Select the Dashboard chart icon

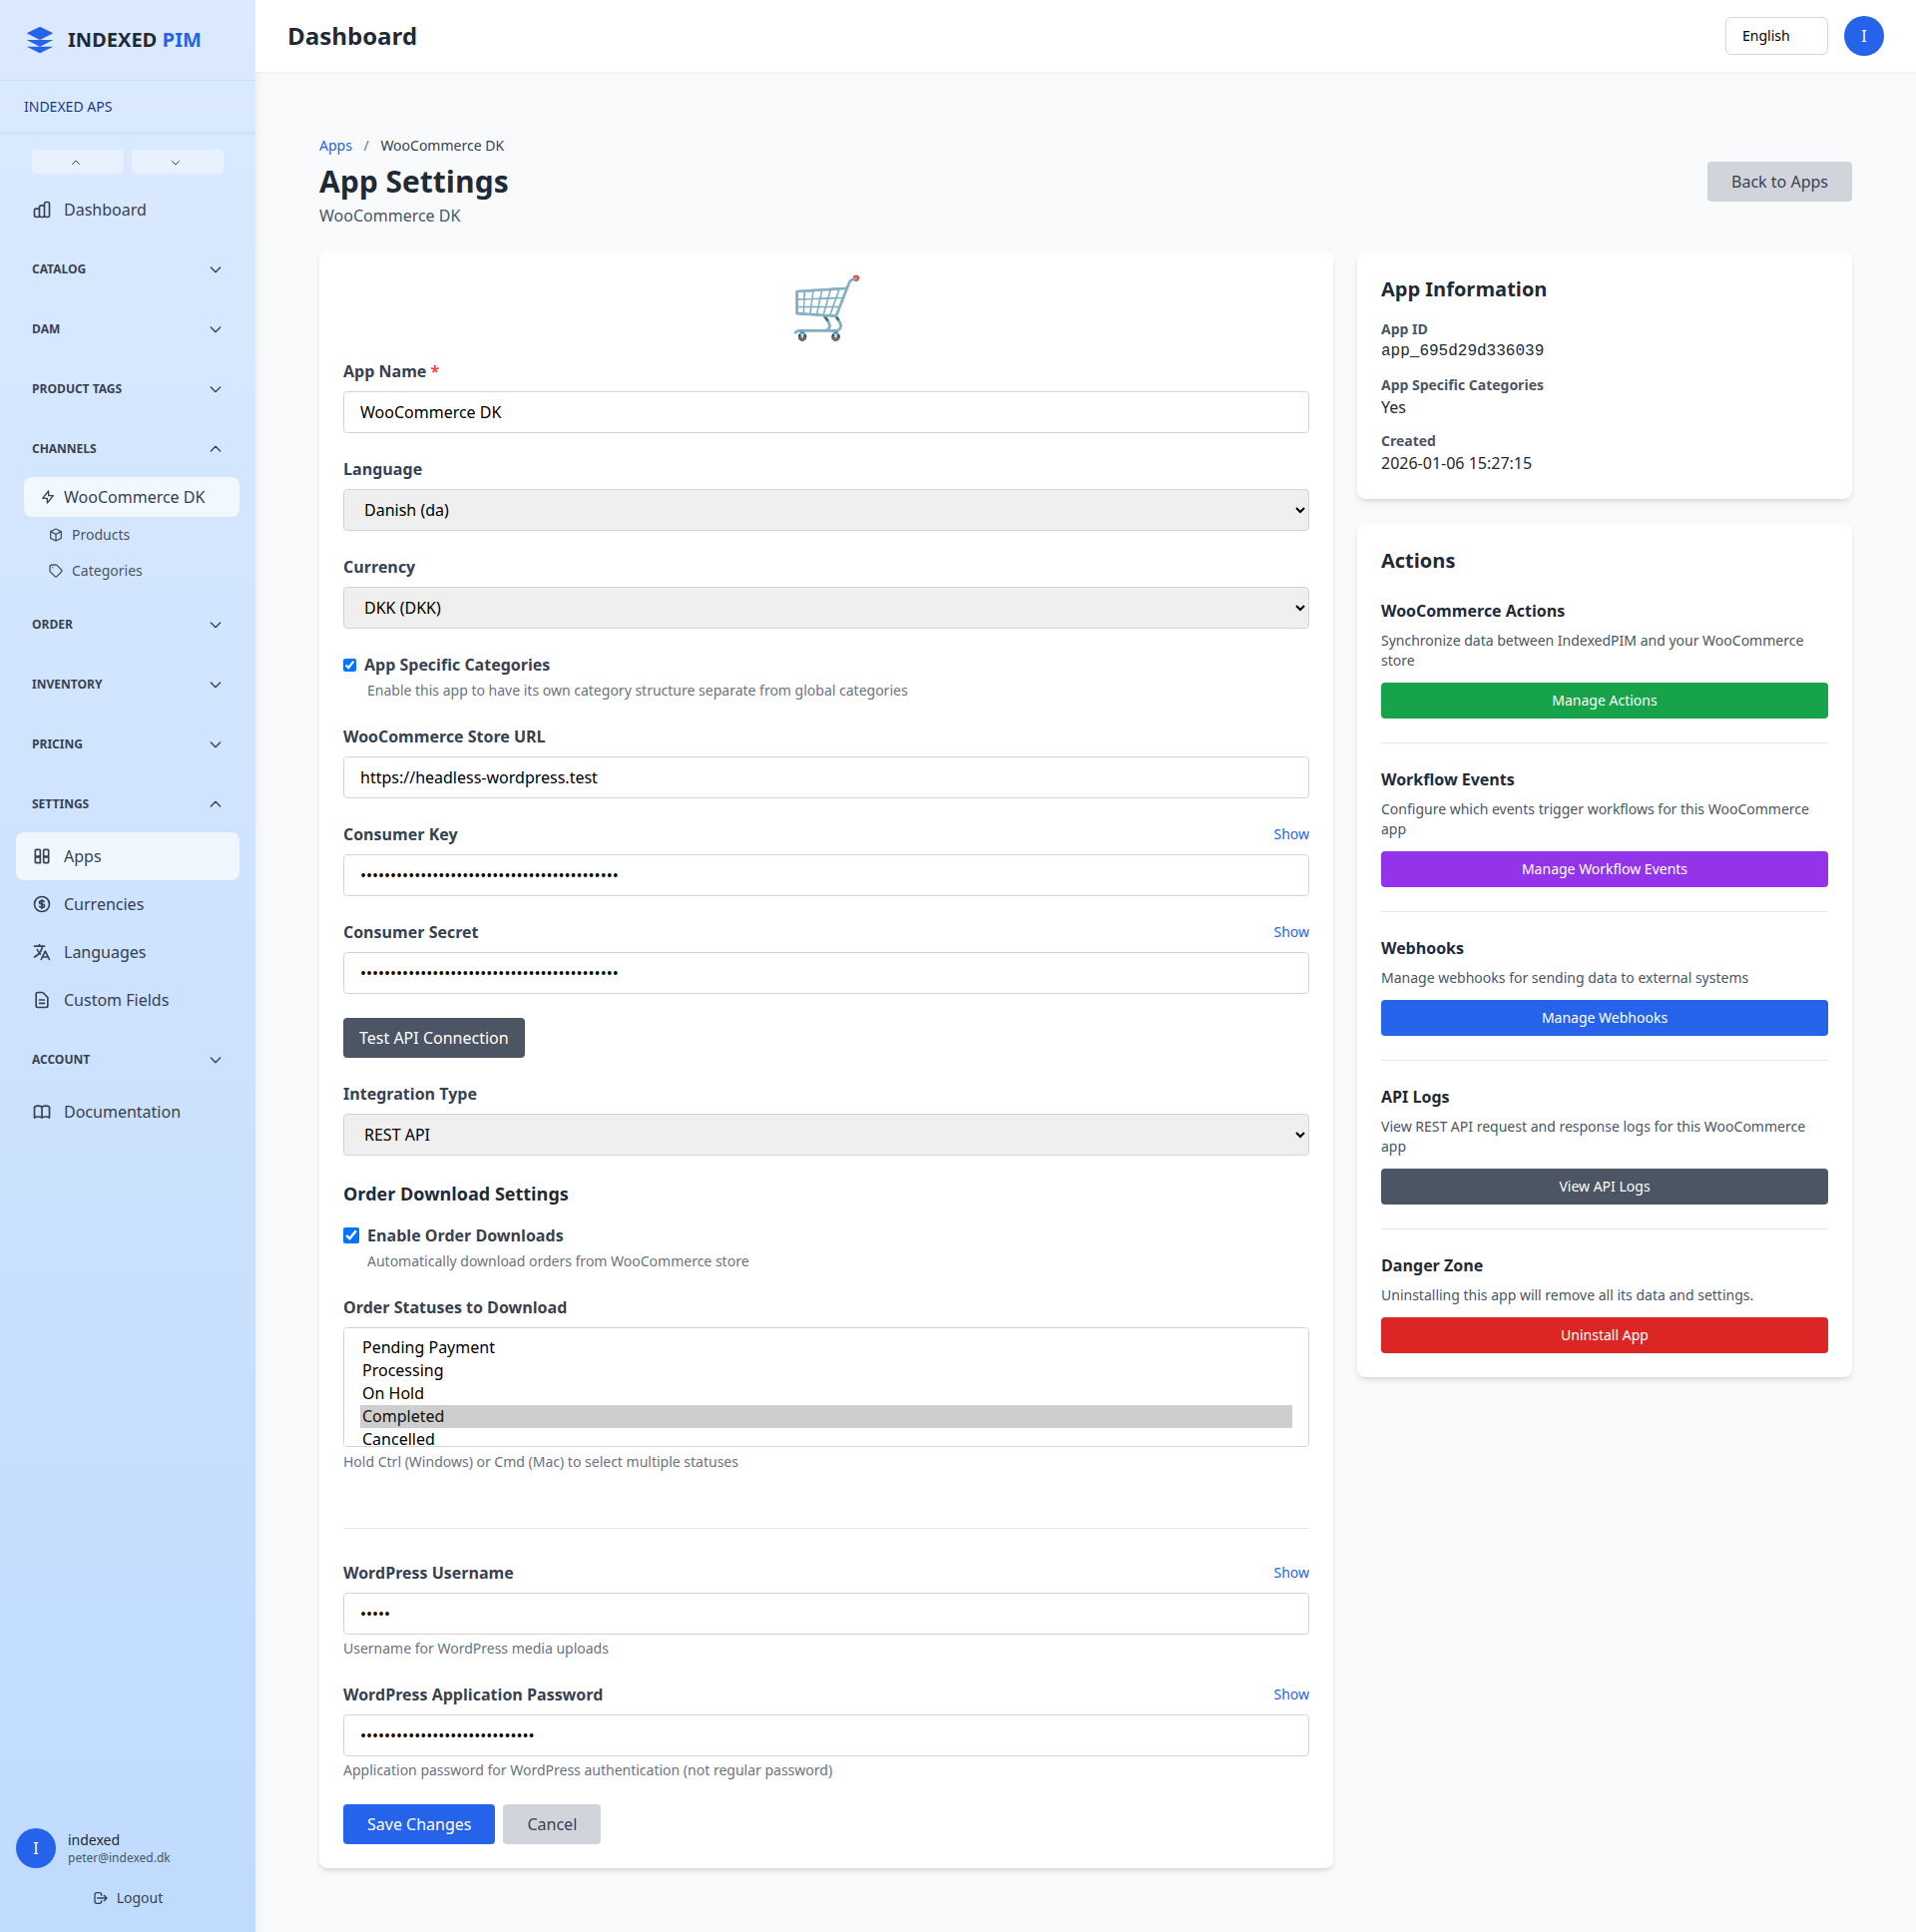point(42,210)
